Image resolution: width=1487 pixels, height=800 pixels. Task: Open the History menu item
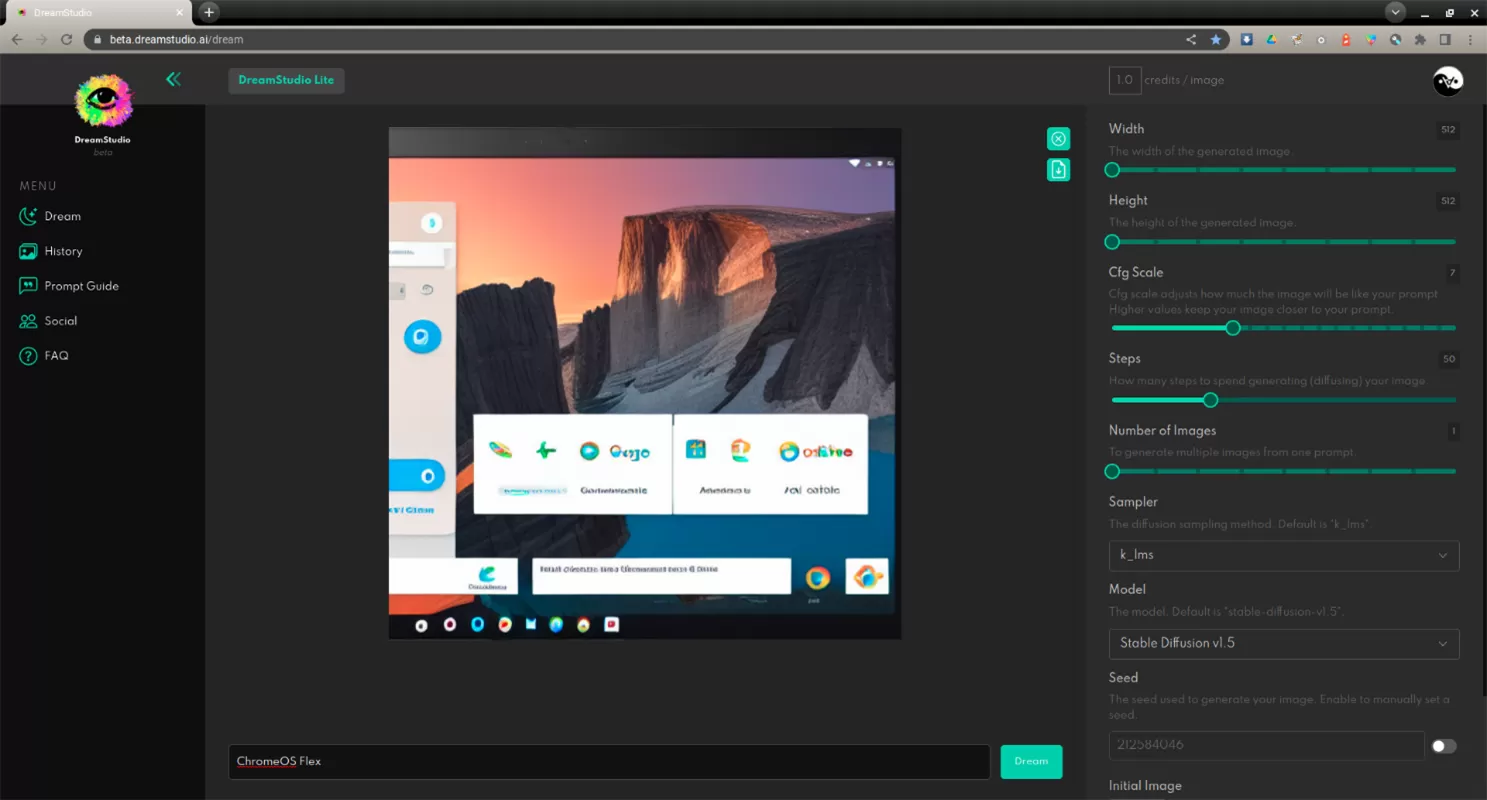[x=63, y=251]
